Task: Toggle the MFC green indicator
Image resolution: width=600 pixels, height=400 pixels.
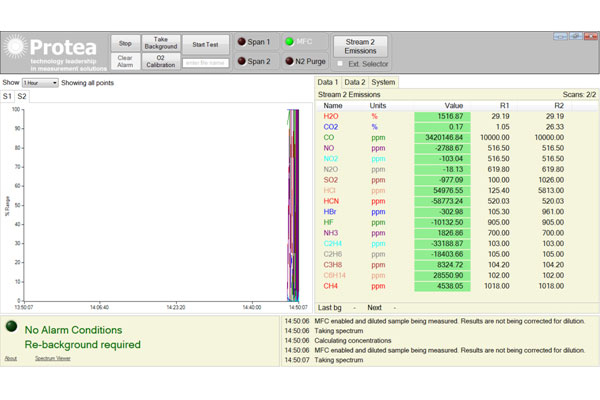Action: pyautogui.click(x=290, y=41)
